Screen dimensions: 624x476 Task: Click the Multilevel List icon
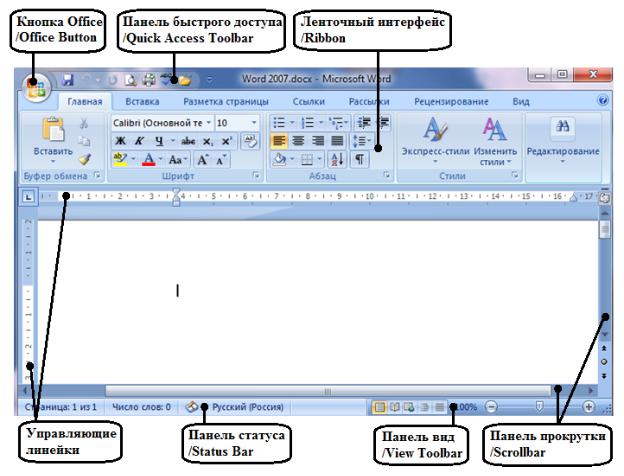[x=337, y=123]
